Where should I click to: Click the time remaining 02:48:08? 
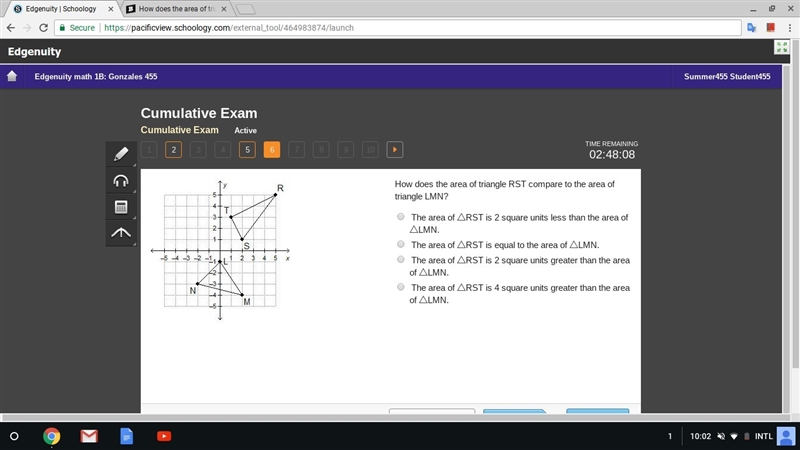[x=612, y=155]
